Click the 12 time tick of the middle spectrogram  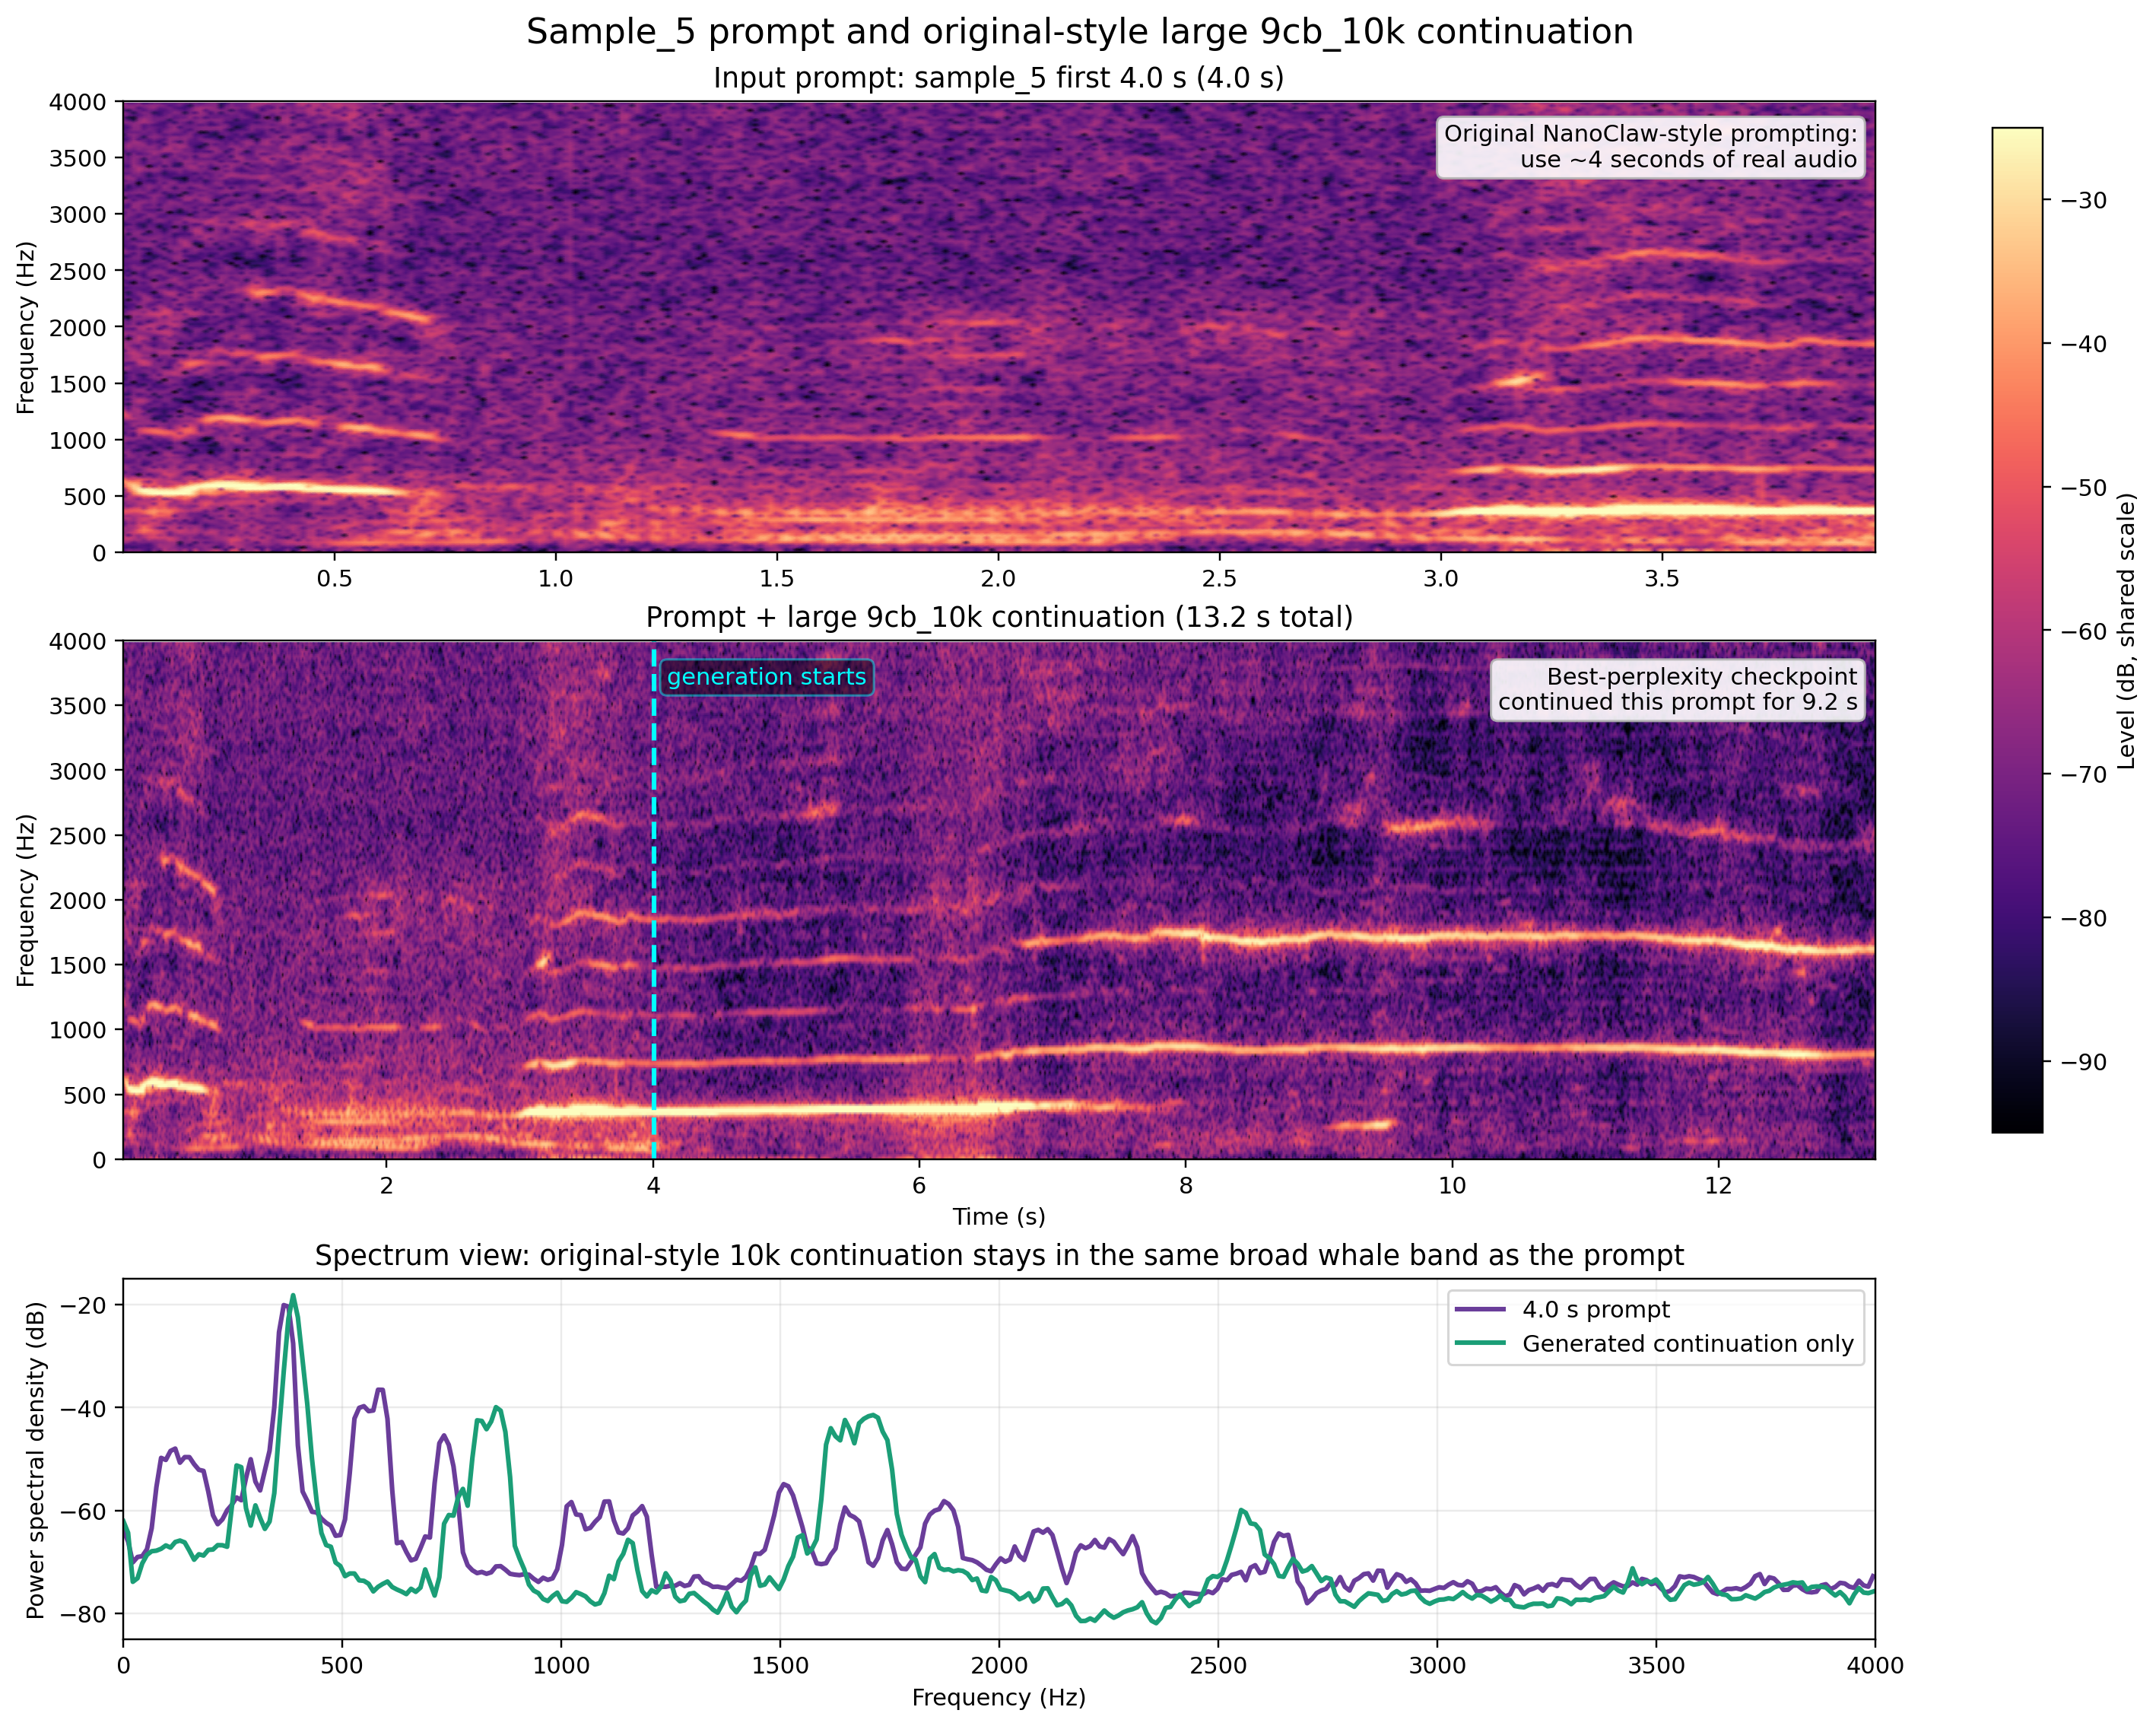1718,1185
